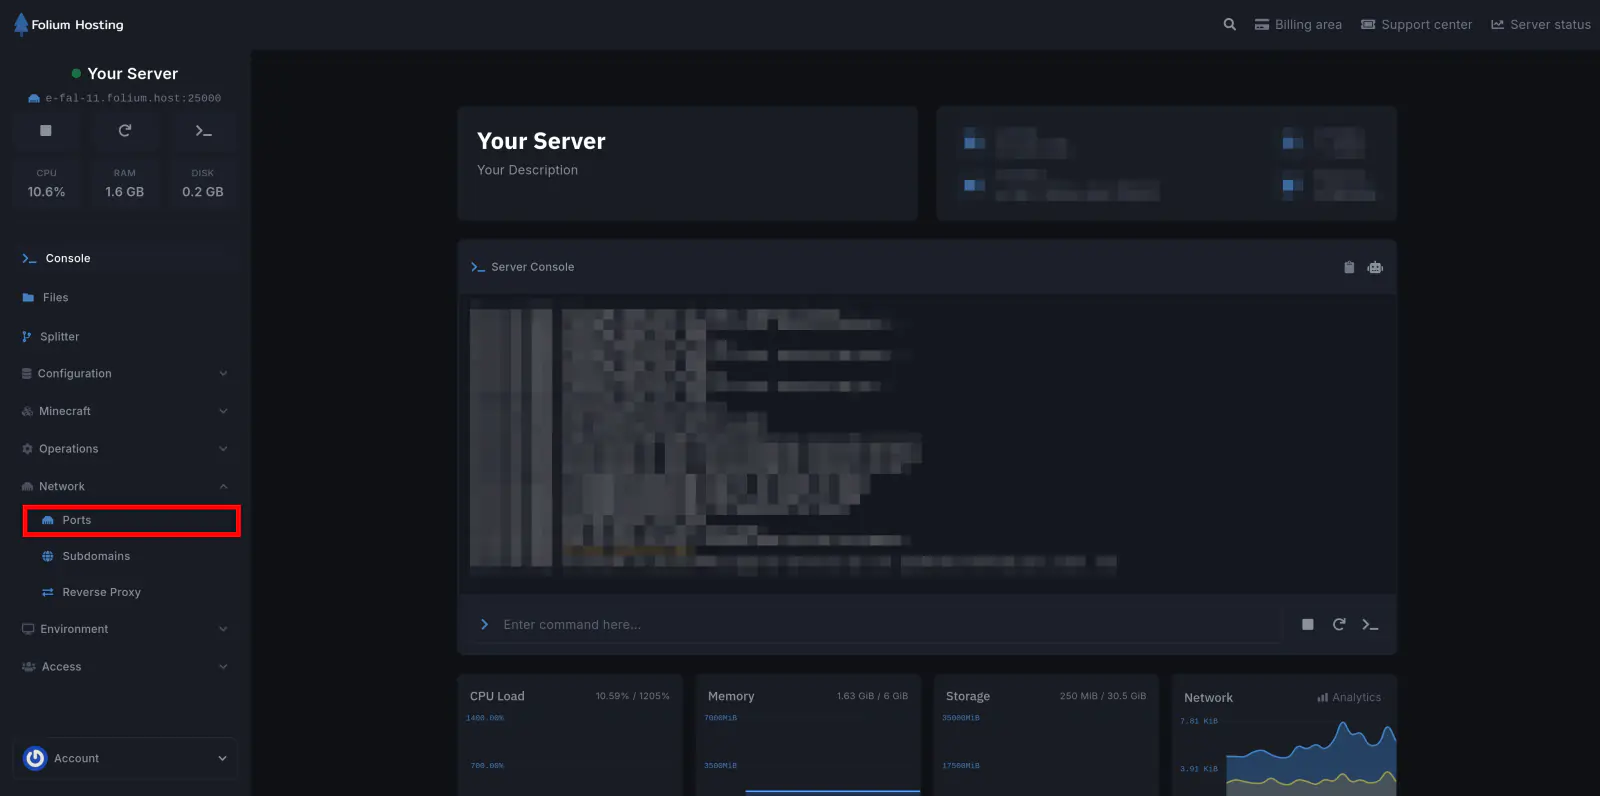Open the Files page
Viewport: 1600px width, 796px height.
pos(56,298)
